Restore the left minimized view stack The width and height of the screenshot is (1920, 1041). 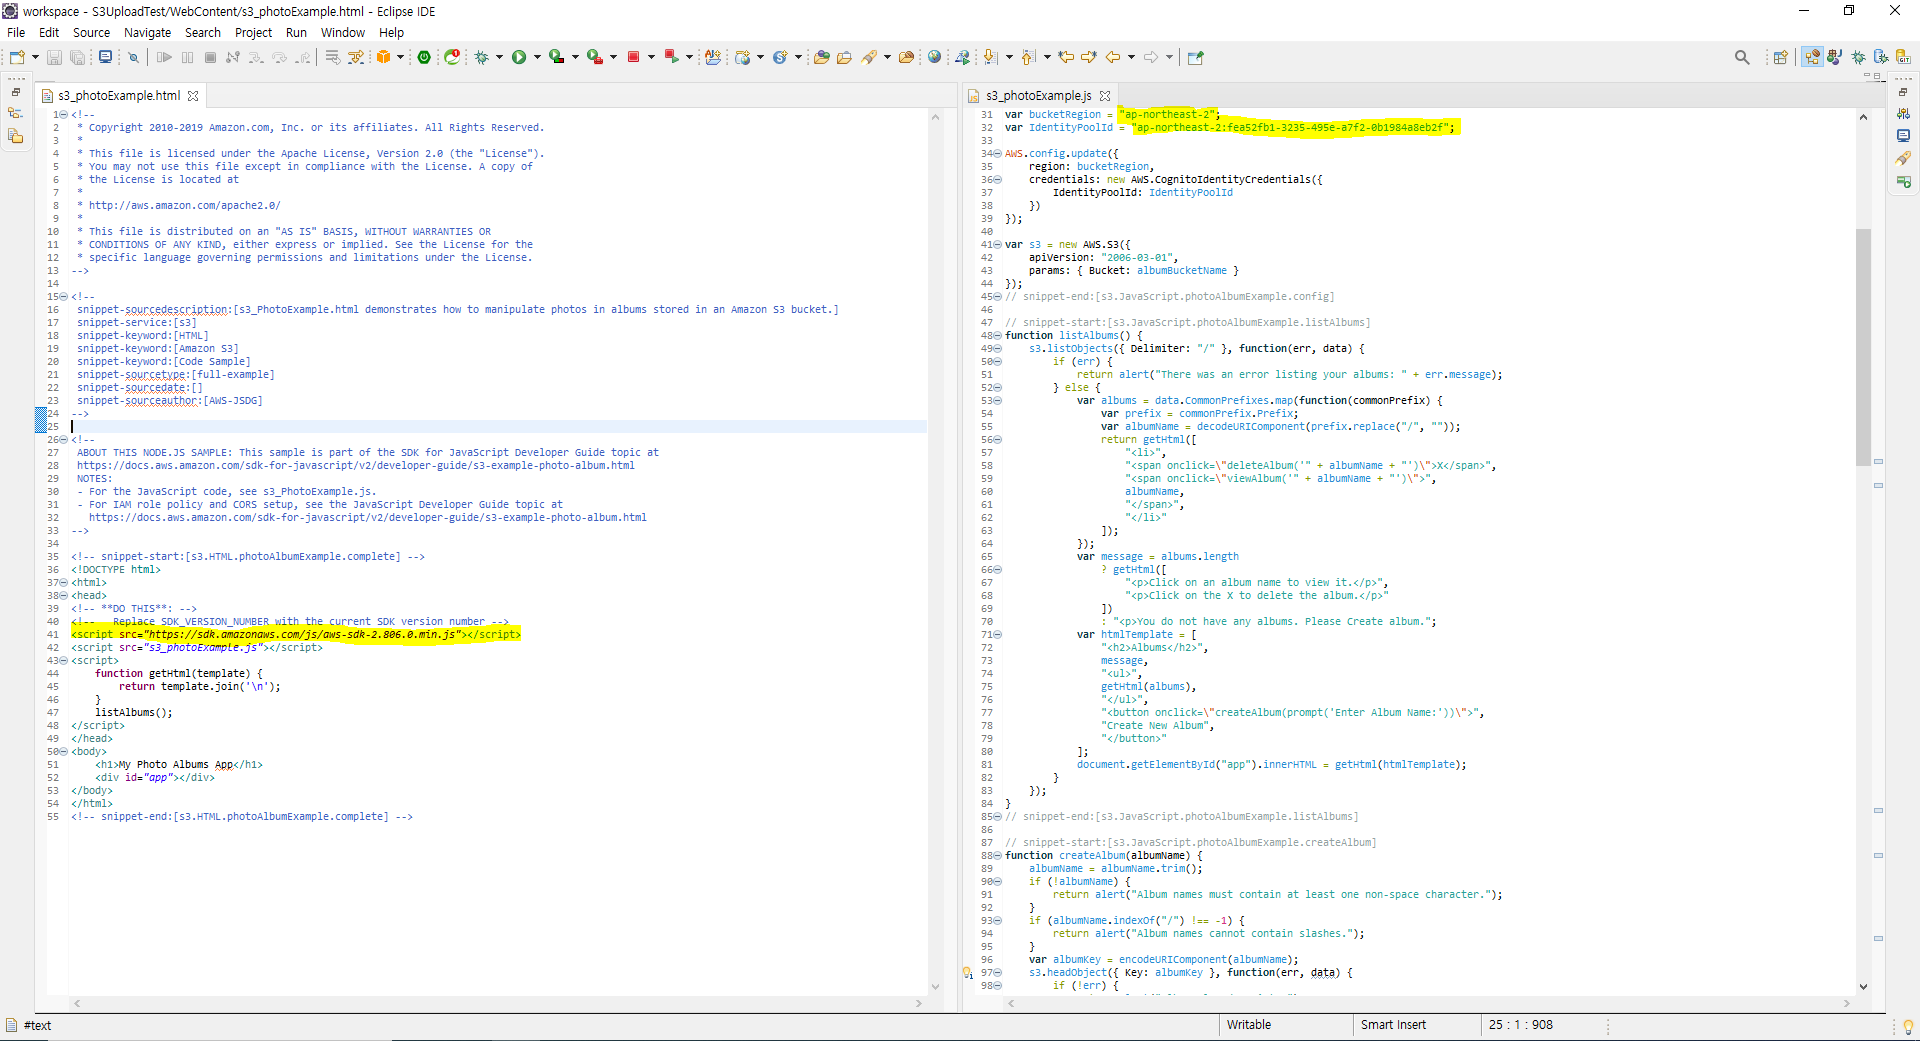click(16, 92)
